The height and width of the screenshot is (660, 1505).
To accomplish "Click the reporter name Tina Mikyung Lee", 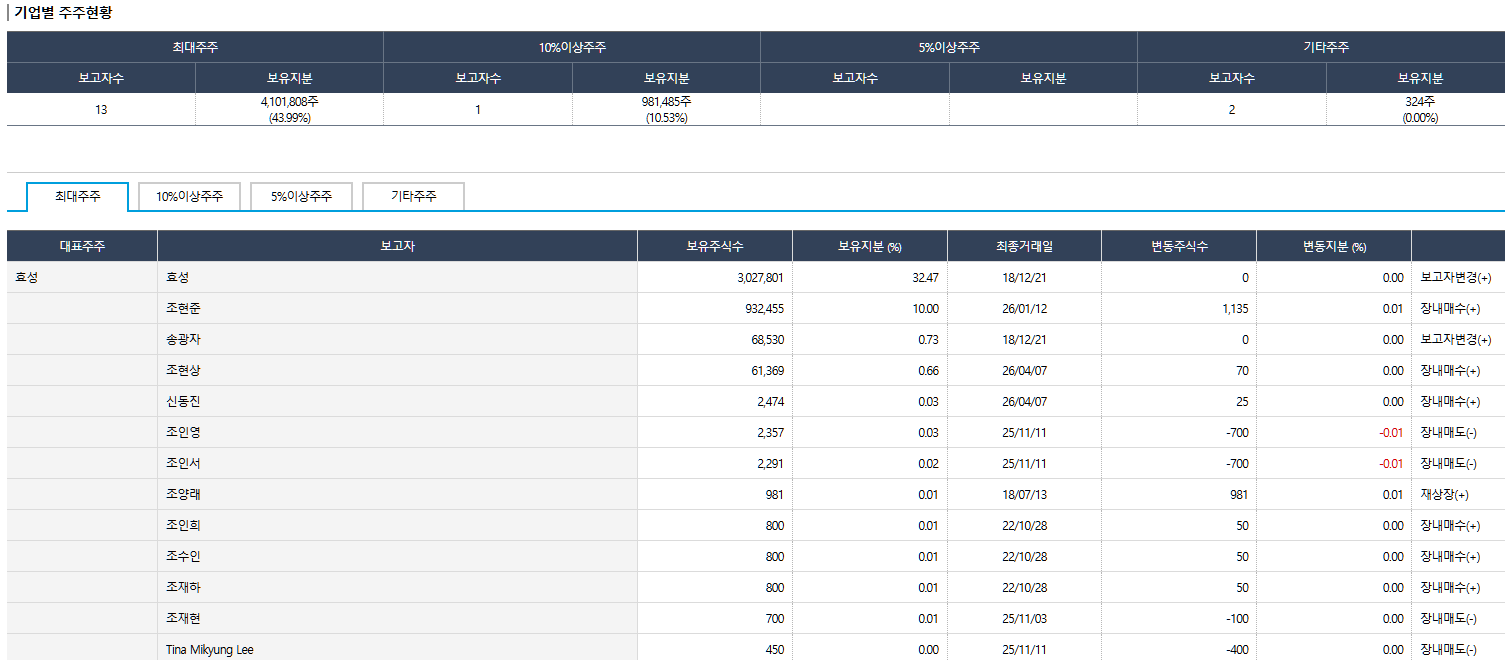I will click(x=210, y=650).
